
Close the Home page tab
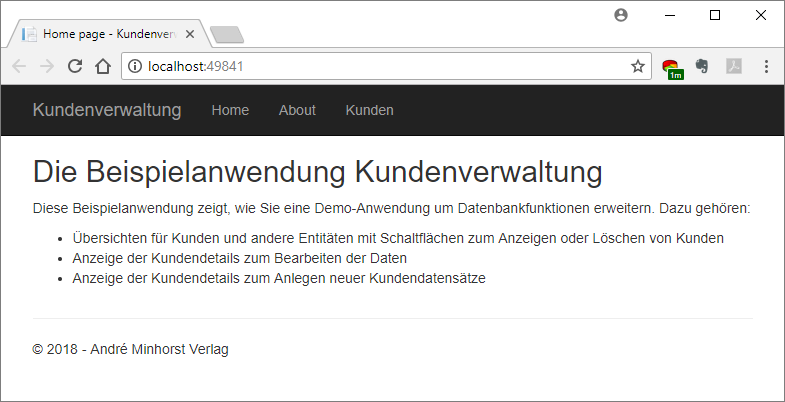coord(190,34)
